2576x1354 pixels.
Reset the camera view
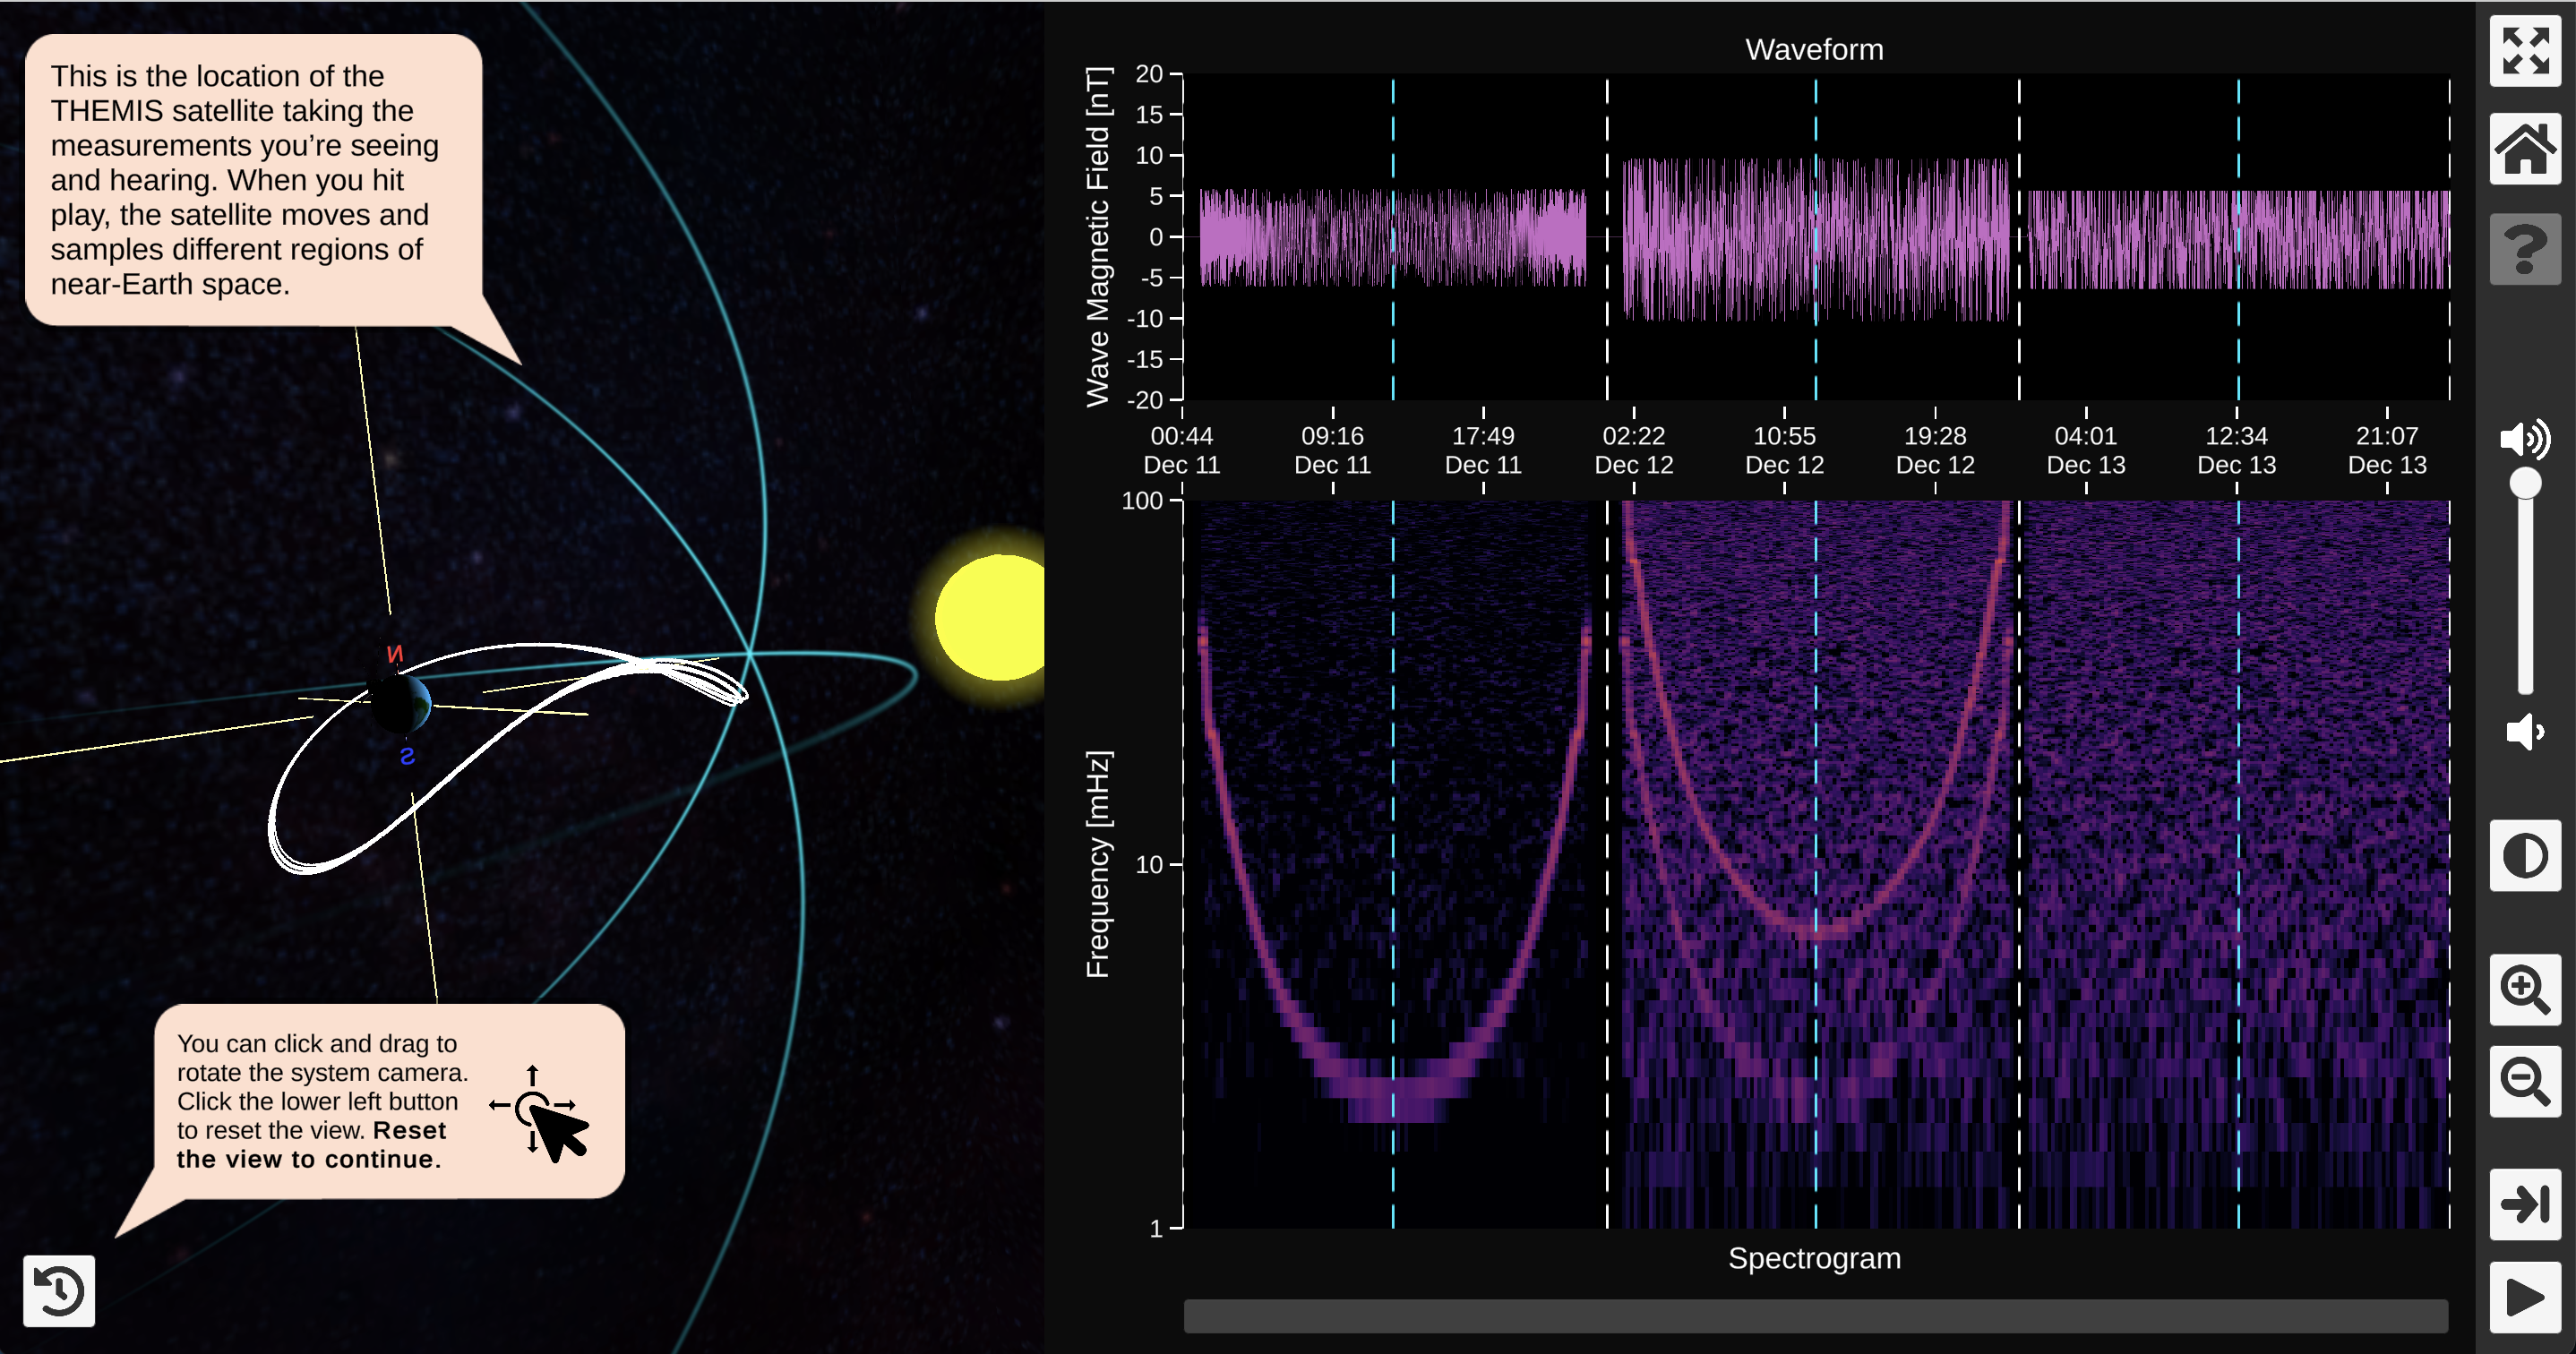(x=58, y=1291)
